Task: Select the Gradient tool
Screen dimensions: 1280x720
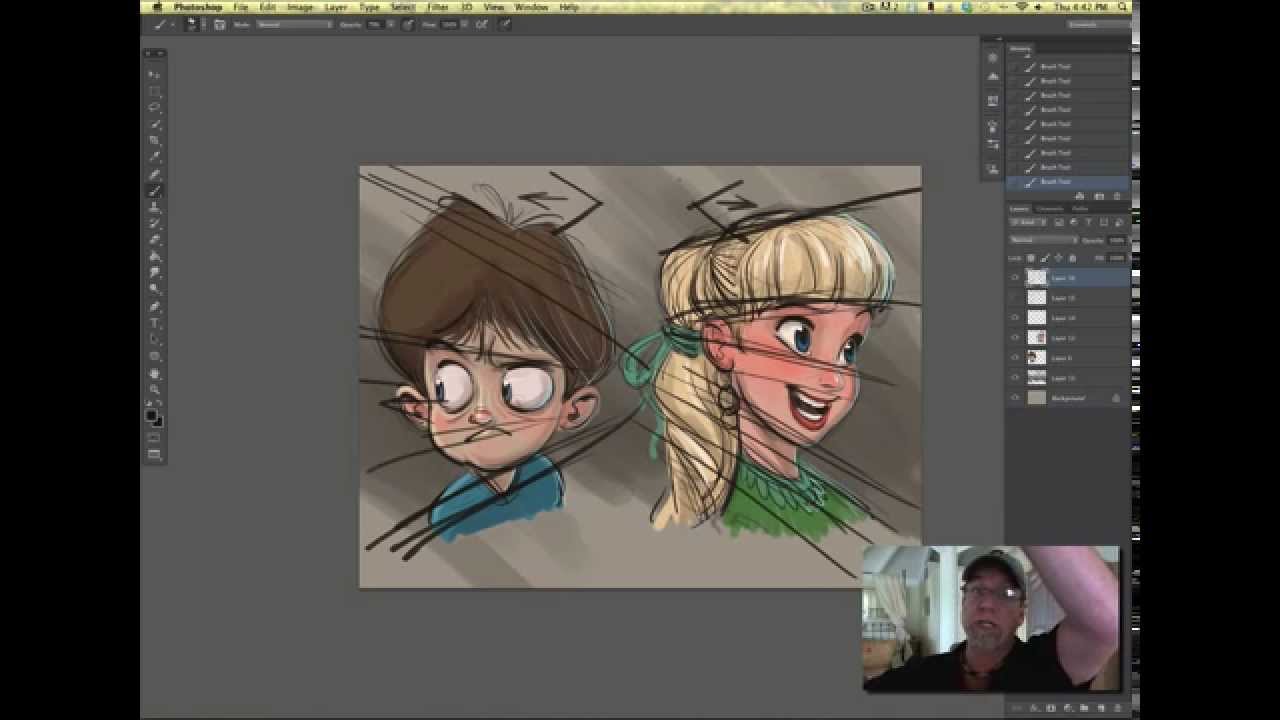Action: 155,257
